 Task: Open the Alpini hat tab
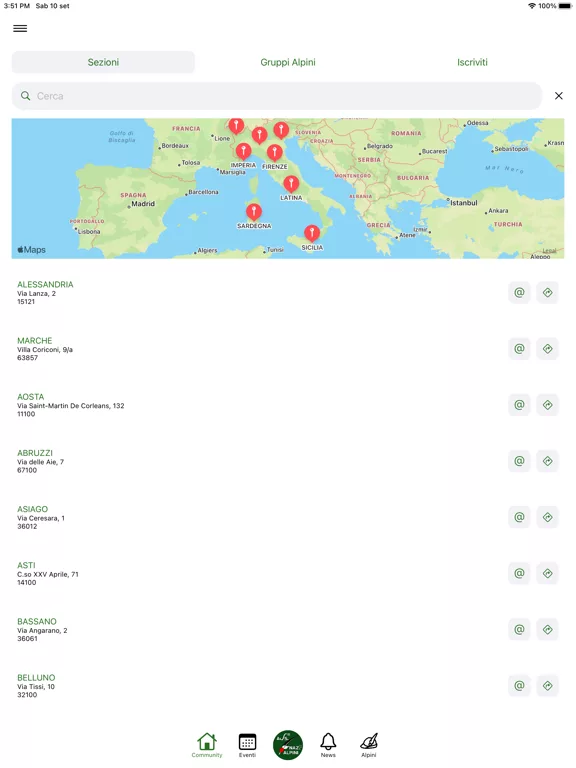point(369,745)
